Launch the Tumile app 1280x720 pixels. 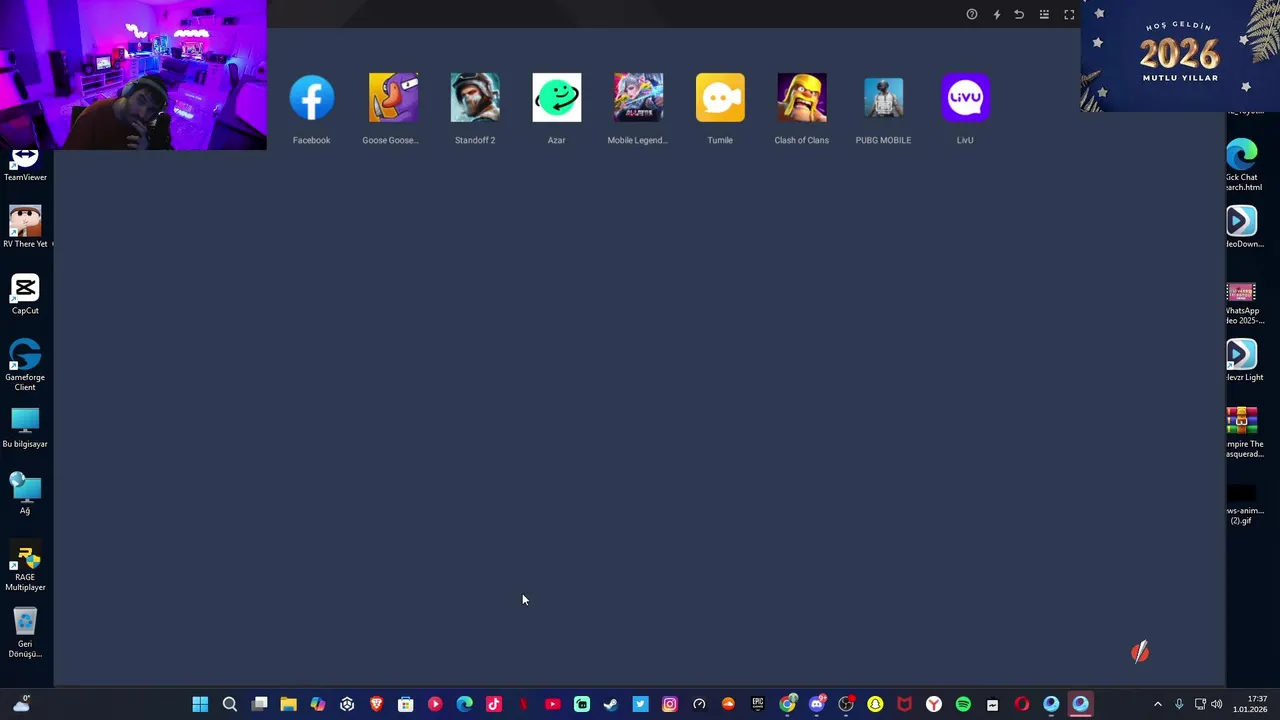(x=720, y=98)
